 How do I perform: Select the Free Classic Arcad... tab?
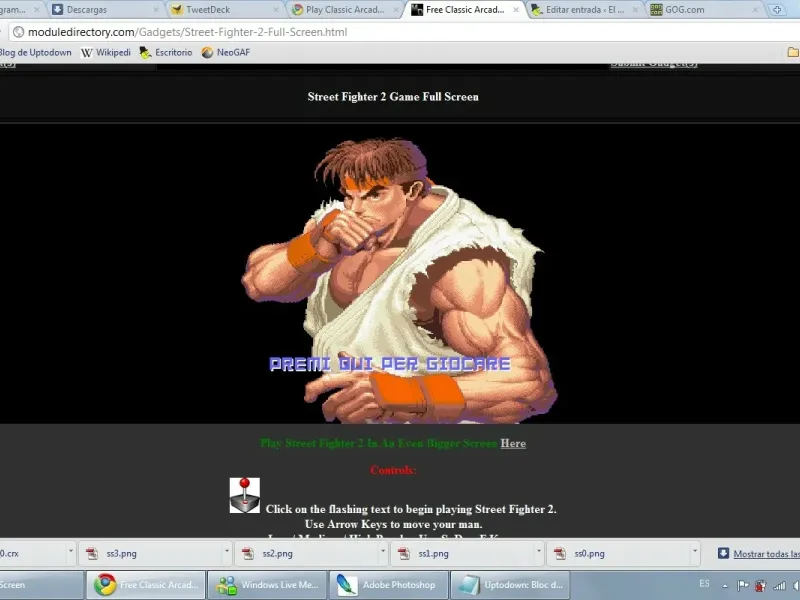[x=464, y=10]
